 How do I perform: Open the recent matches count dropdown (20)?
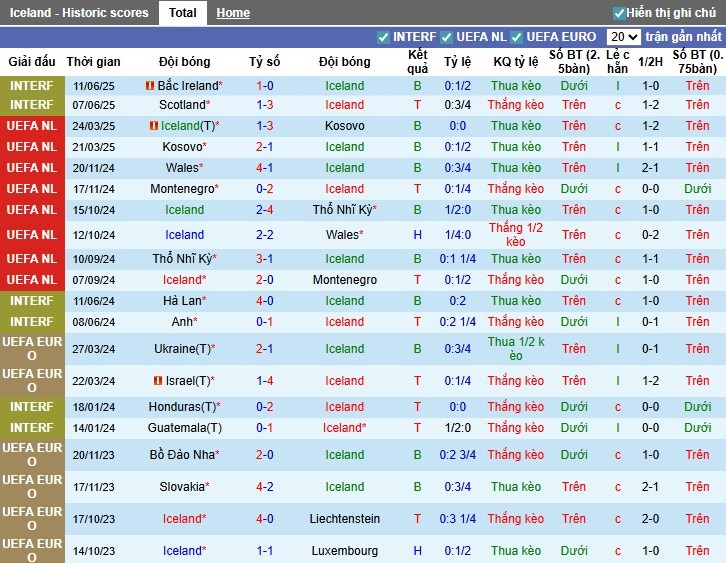(x=623, y=37)
